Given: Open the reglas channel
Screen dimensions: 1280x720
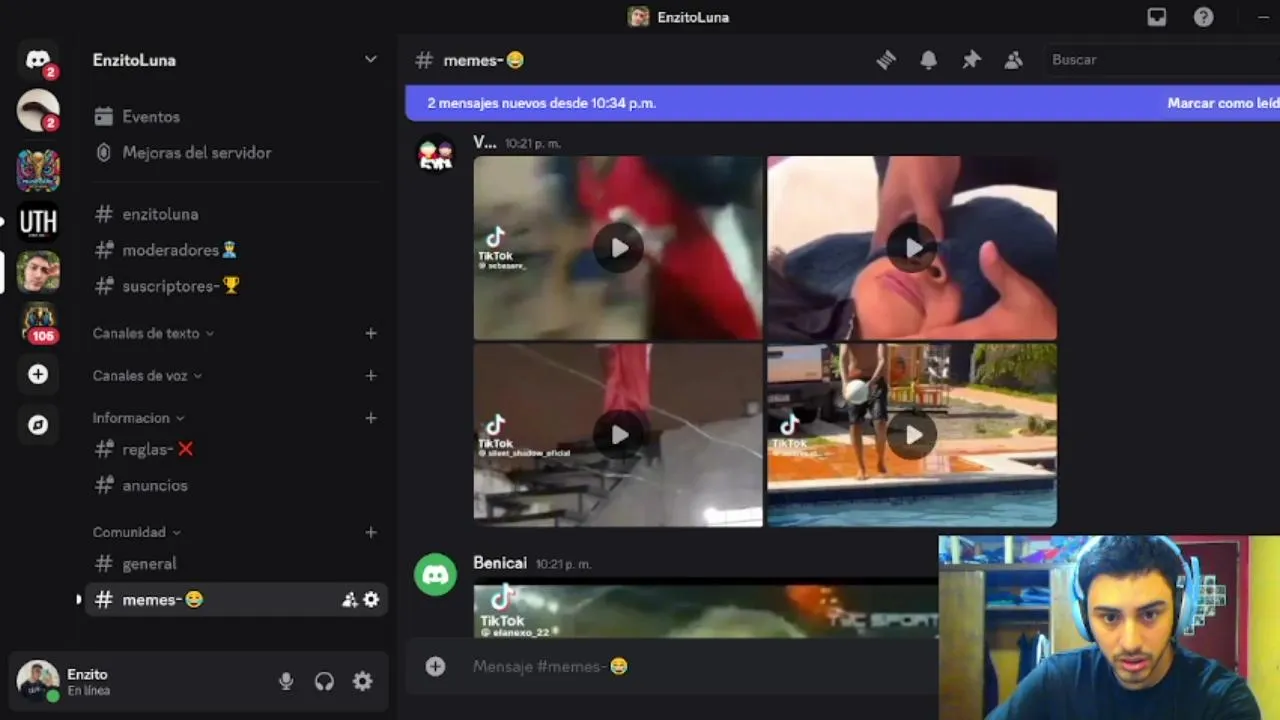Looking at the screenshot, I should (x=236, y=450).
